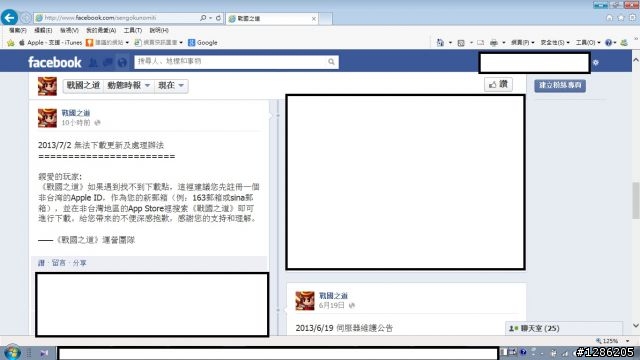
Task: Open IE favorites star icon at top right
Action: pyautogui.click(x=621, y=18)
